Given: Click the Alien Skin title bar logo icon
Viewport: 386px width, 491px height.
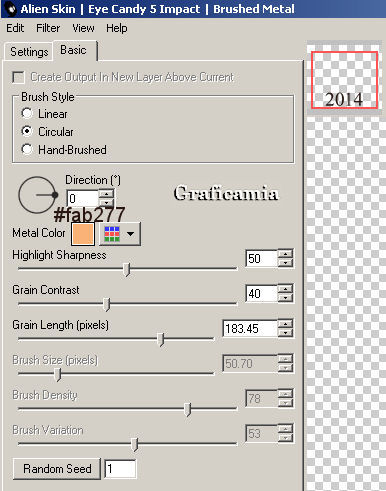Looking at the screenshot, I should tap(11, 9).
